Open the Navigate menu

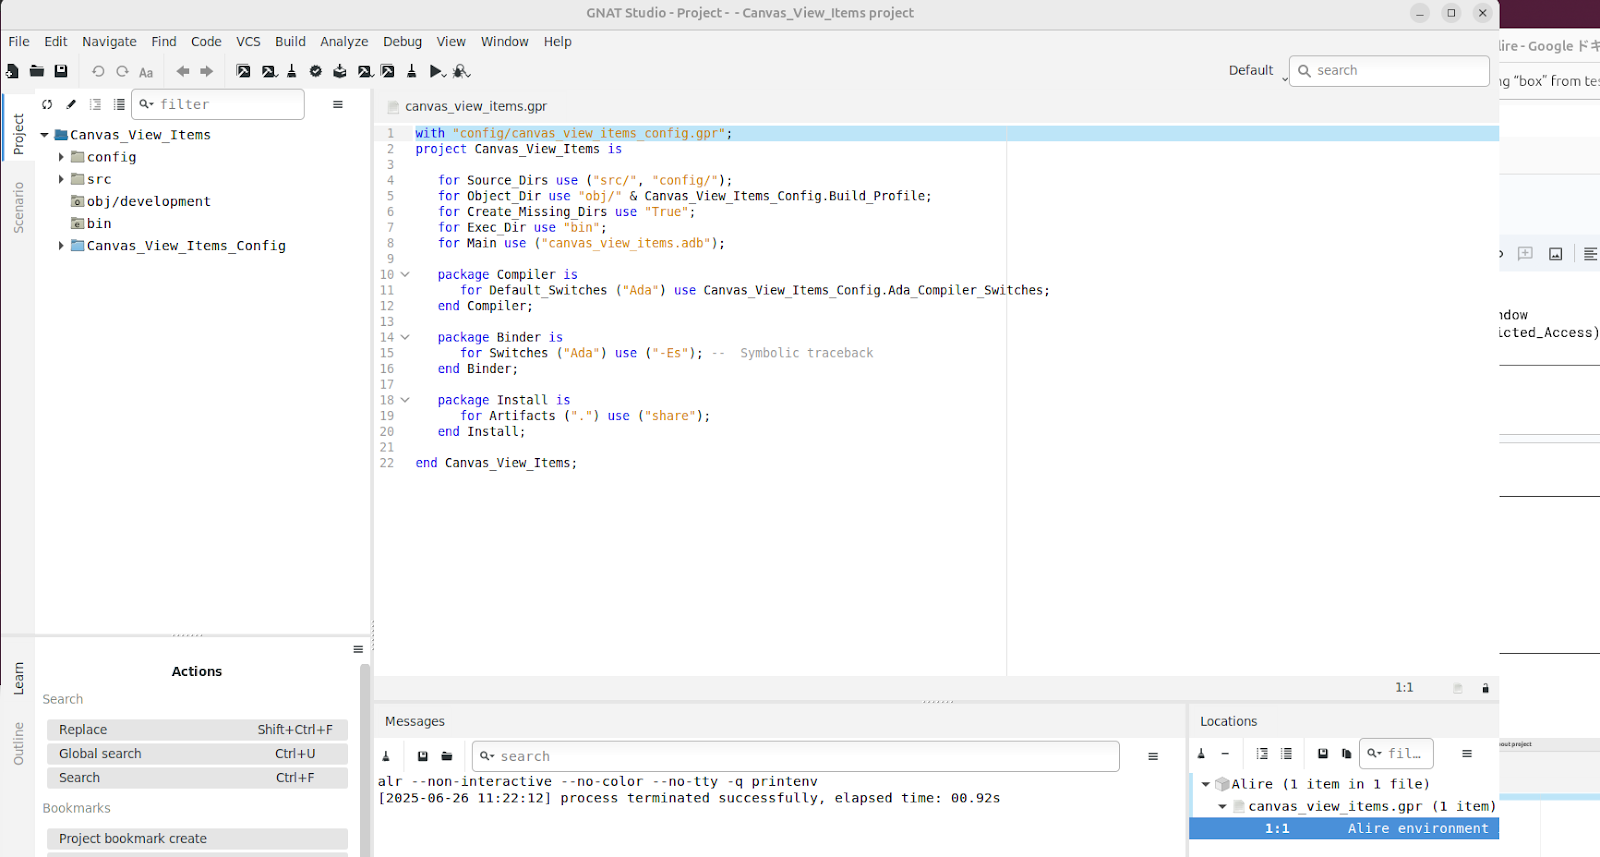[x=109, y=41]
